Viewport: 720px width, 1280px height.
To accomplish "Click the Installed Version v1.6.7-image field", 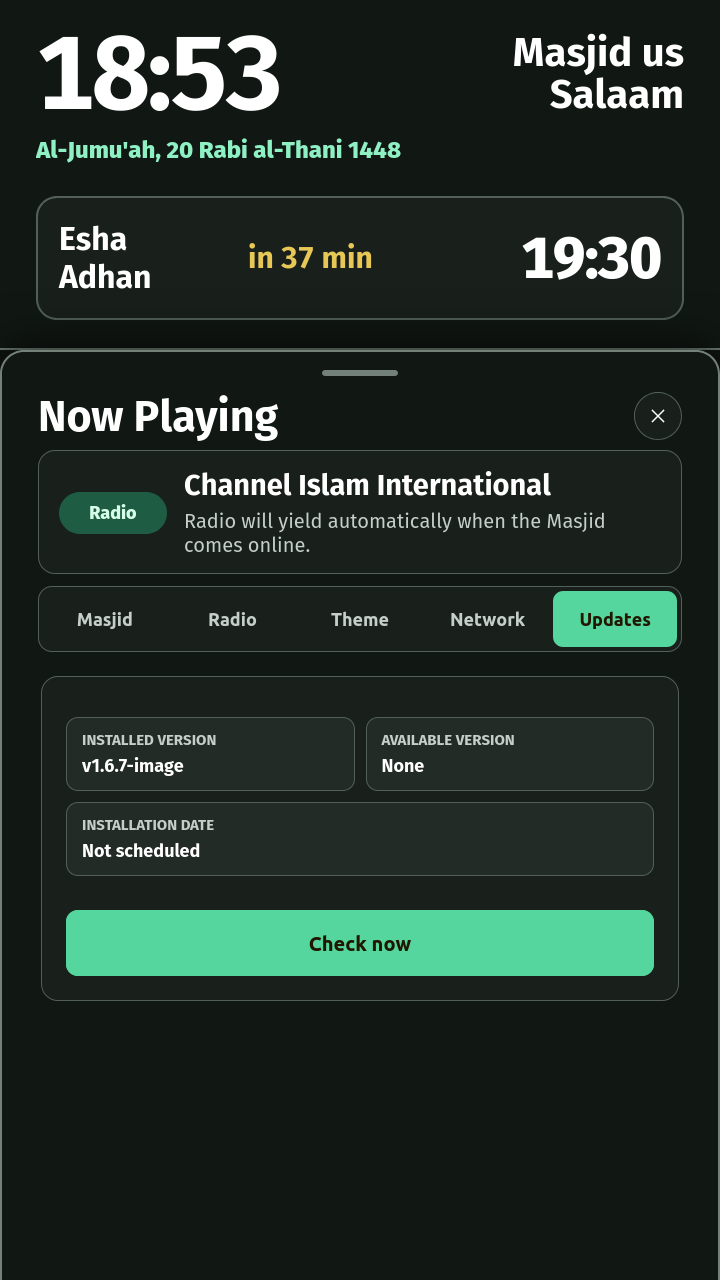I will (x=210, y=754).
